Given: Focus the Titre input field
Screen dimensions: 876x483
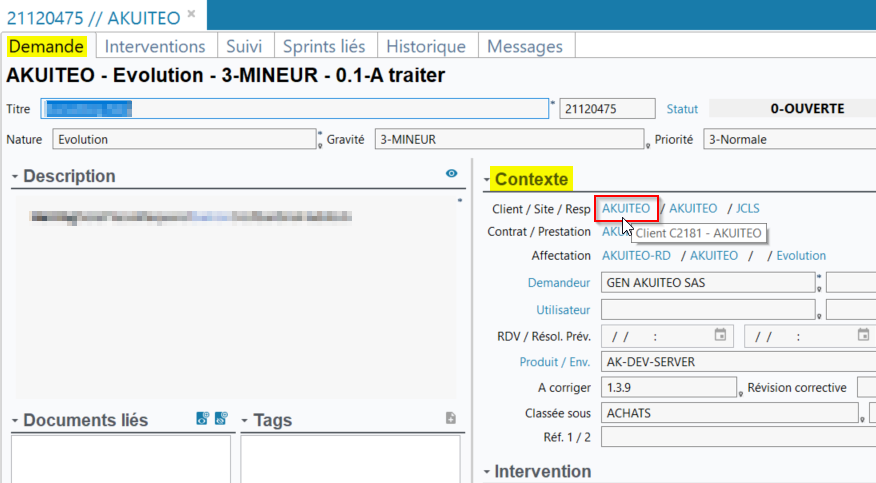Looking at the screenshot, I should [x=294, y=108].
